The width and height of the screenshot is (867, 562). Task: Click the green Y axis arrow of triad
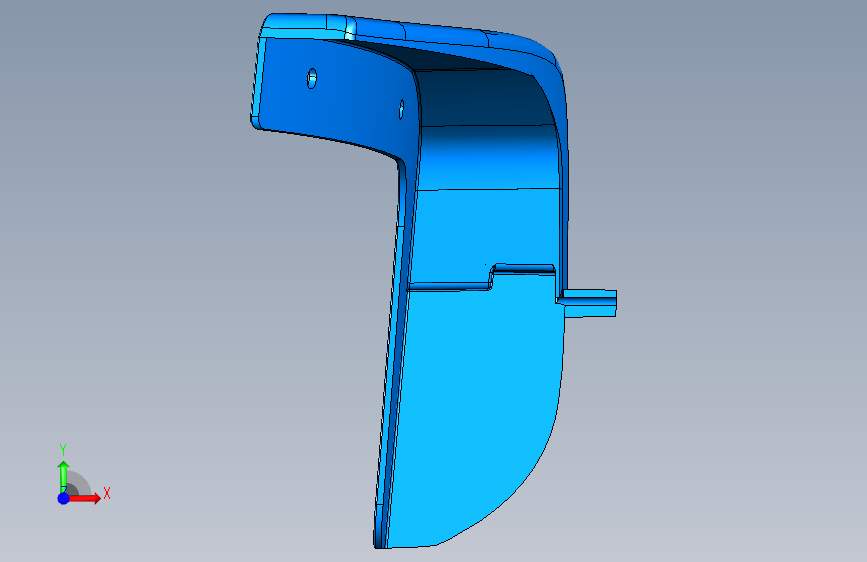(x=63, y=476)
